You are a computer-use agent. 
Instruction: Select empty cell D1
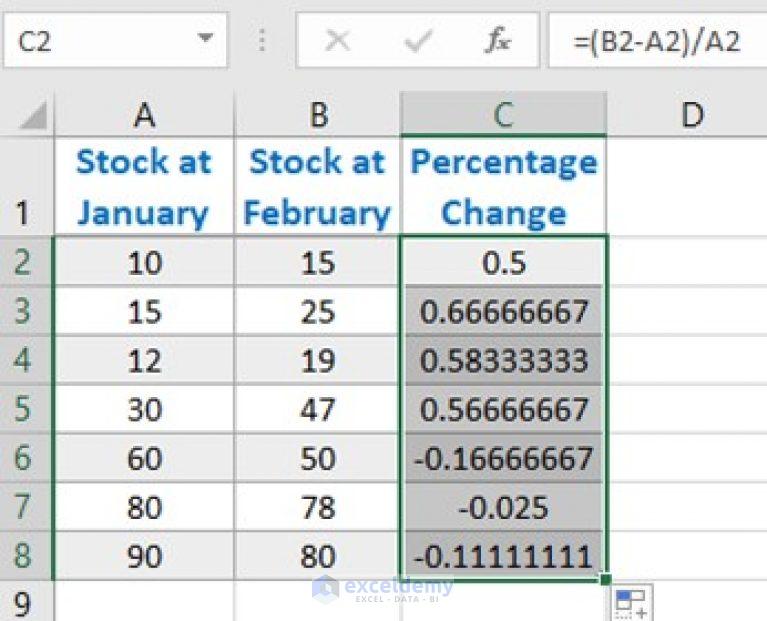point(688,186)
